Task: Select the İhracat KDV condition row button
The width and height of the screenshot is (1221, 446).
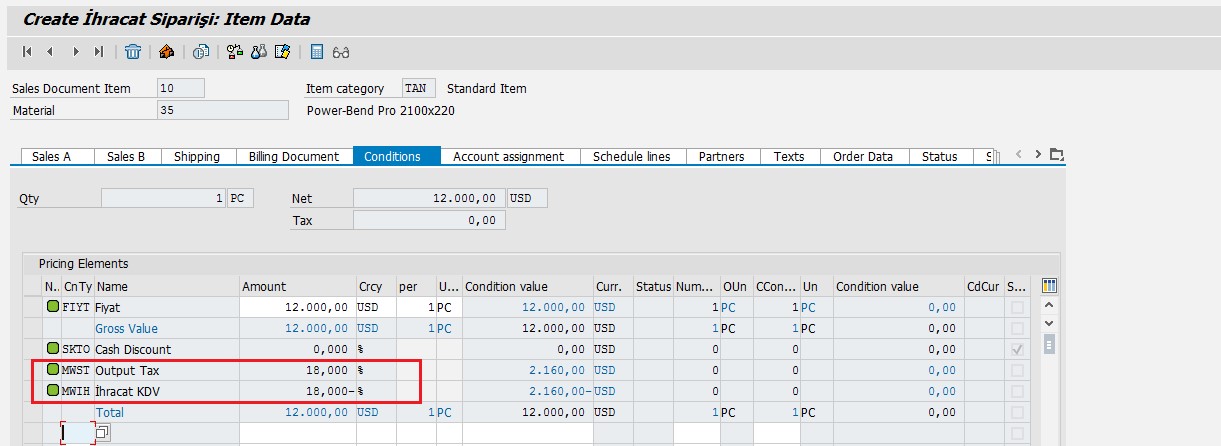Action: [52, 391]
